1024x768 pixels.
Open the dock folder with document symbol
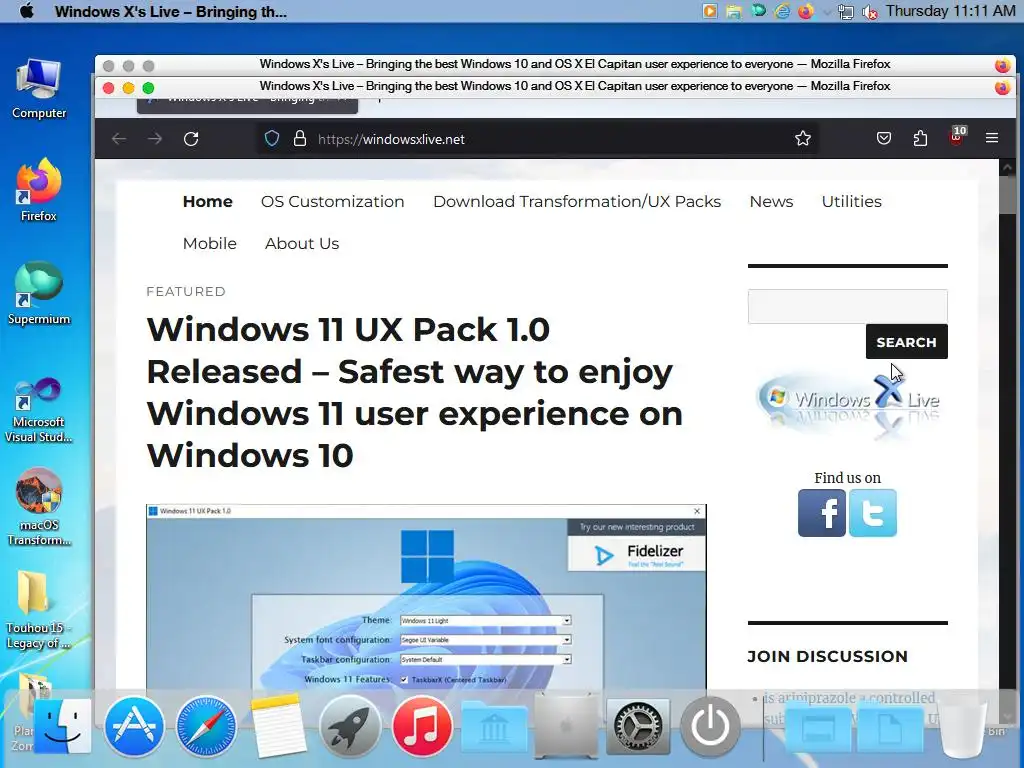890,728
